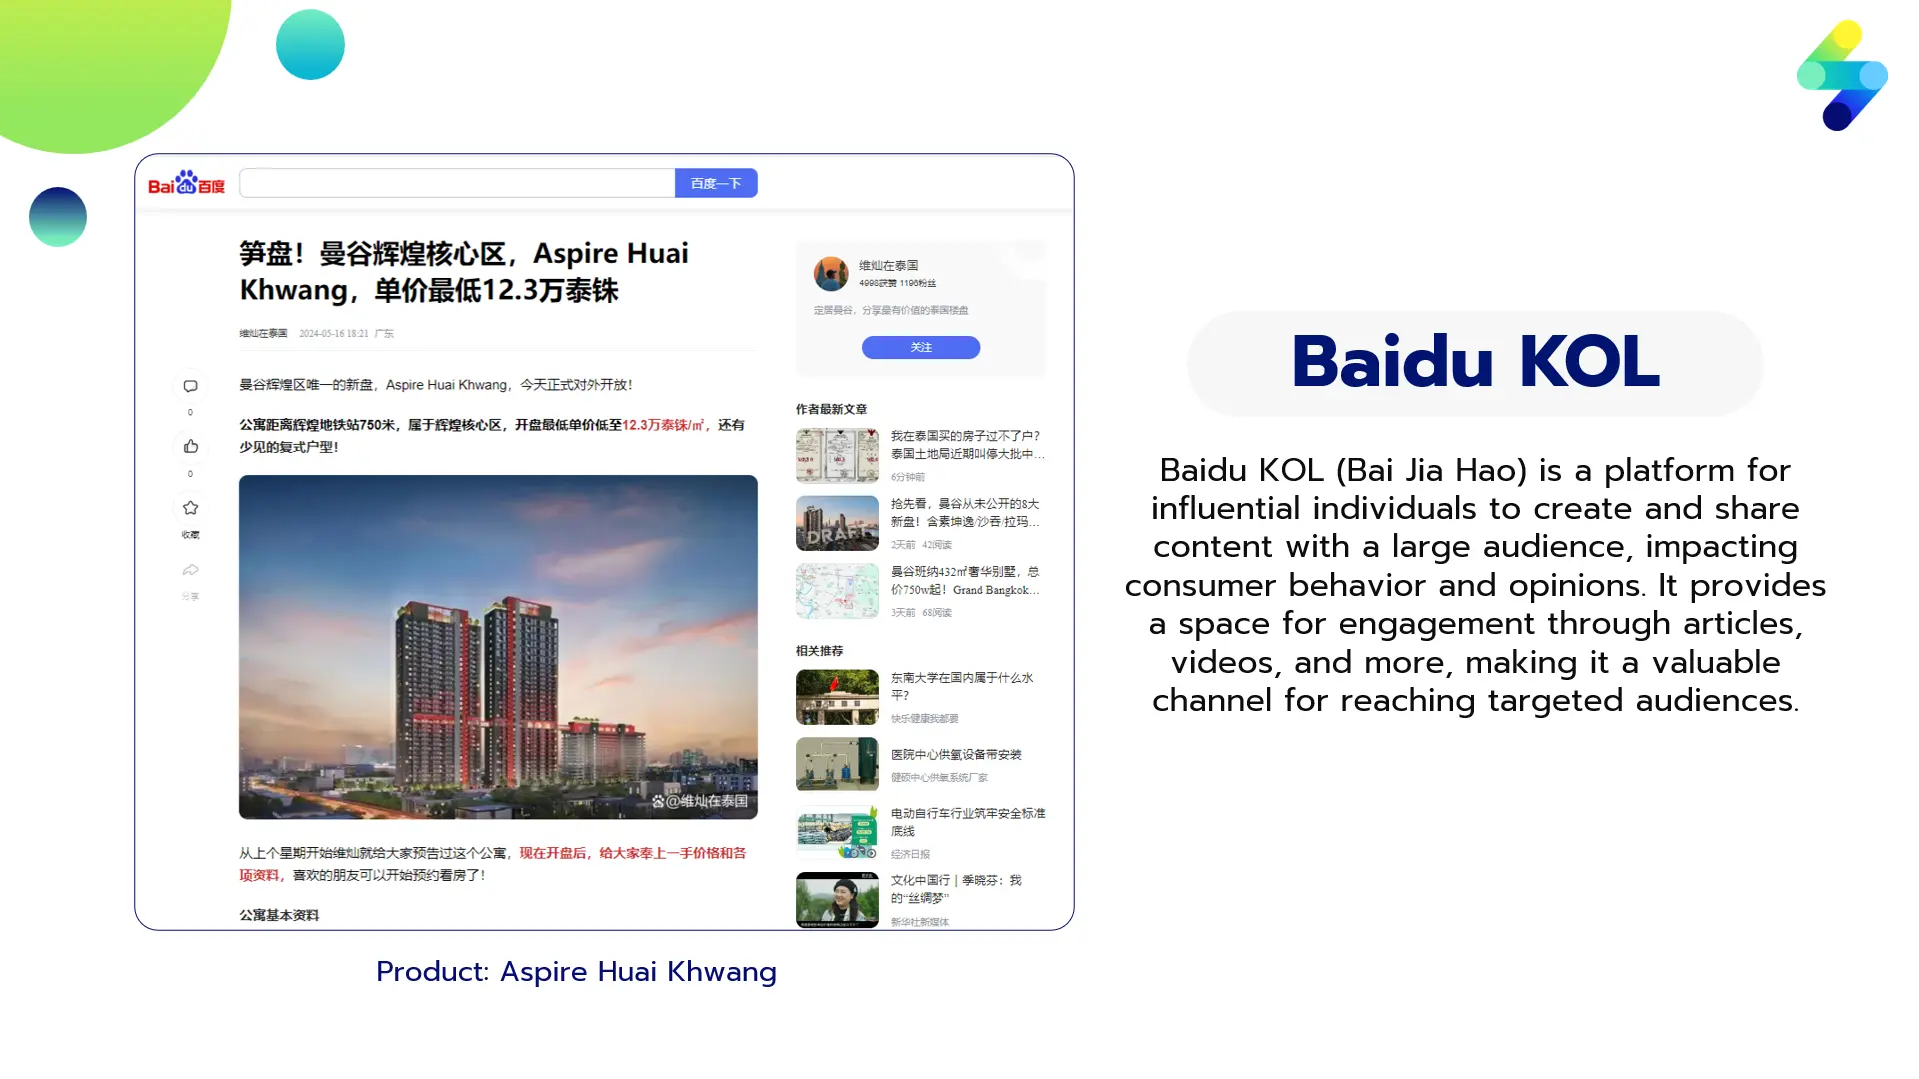The image size is (1919, 1079).
Task: Click the Baidu logo
Action: [x=187, y=182]
